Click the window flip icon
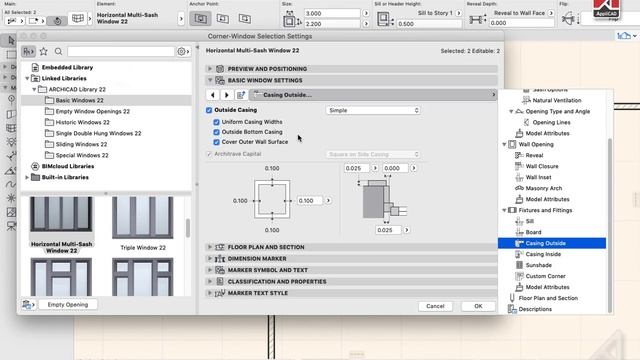640x360 pixels. [x=569, y=19]
